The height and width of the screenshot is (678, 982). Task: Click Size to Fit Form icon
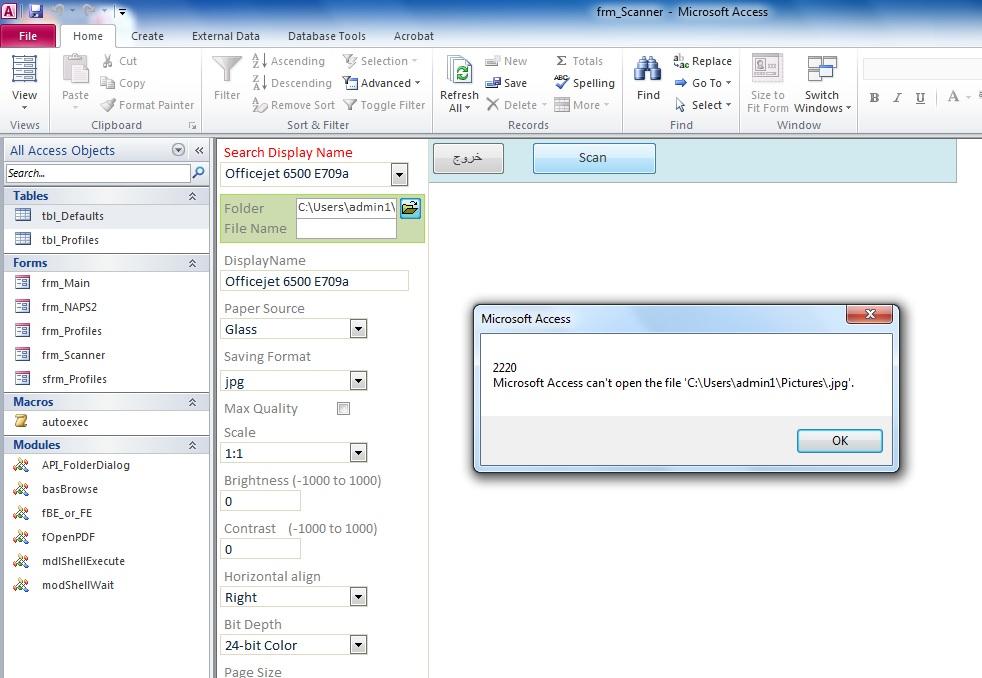pyautogui.click(x=767, y=68)
